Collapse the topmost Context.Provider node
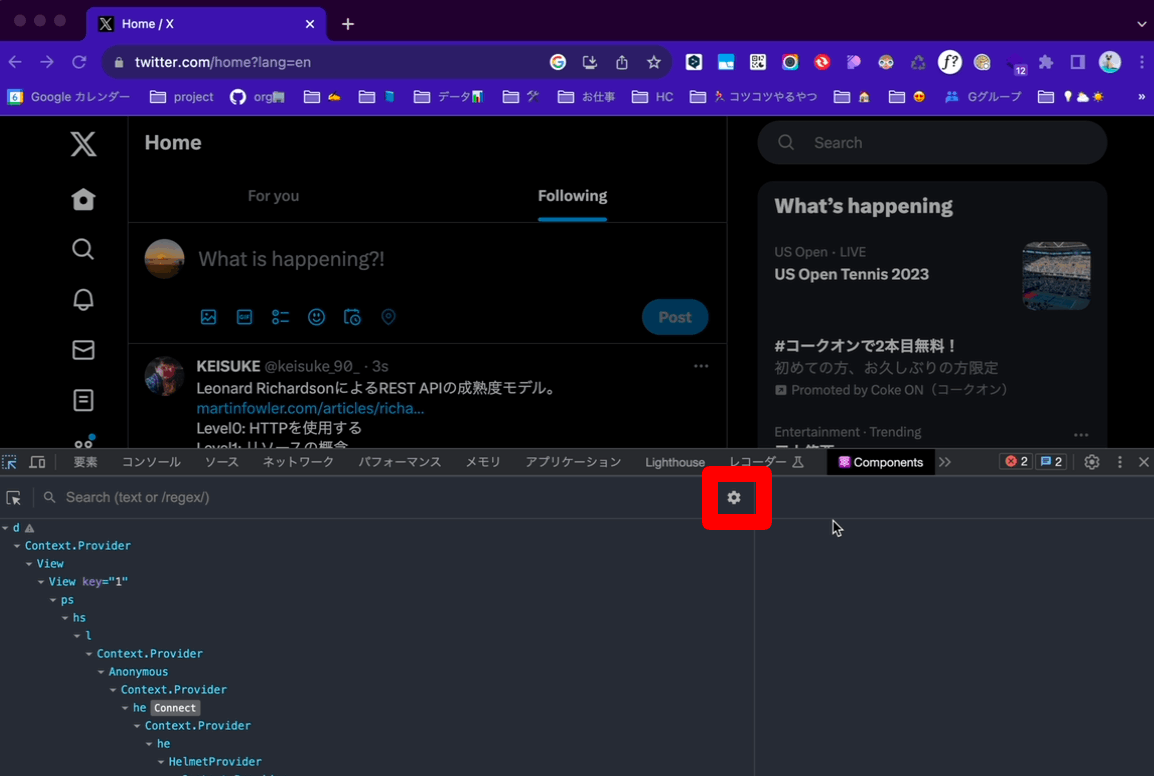Image resolution: width=1154 pixels, height=776 pixels. point(17,546)
